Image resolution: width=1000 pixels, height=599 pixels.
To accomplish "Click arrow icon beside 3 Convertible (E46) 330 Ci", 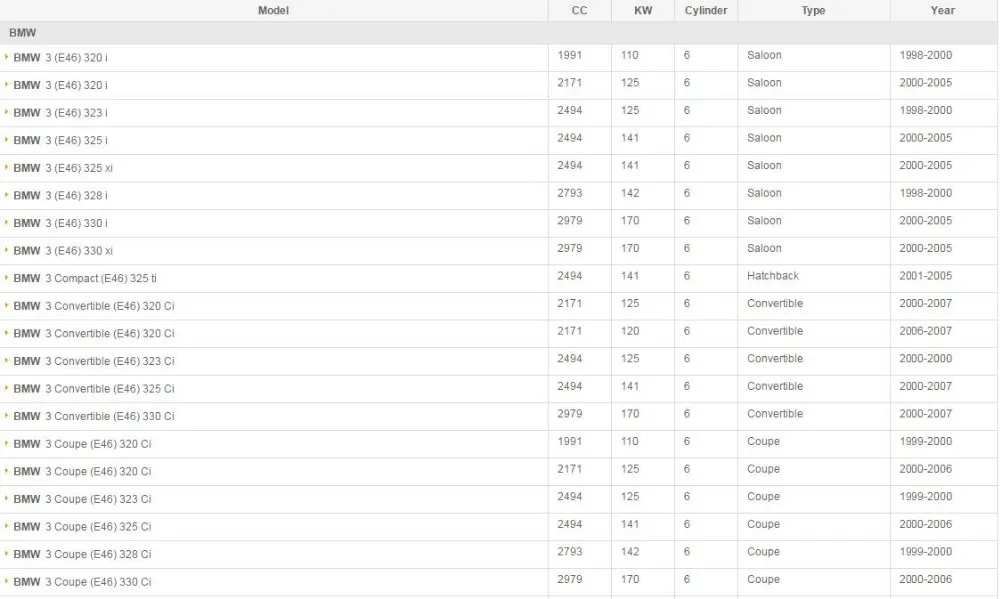I will pyautogui.click(x=6, y=415).
